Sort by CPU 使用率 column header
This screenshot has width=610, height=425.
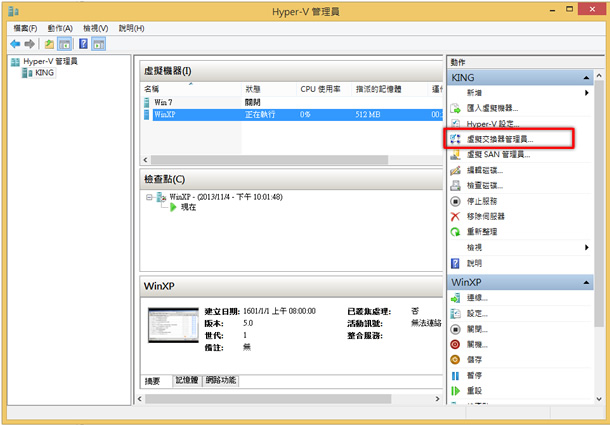pyautogui.click(x=324, y=89)
